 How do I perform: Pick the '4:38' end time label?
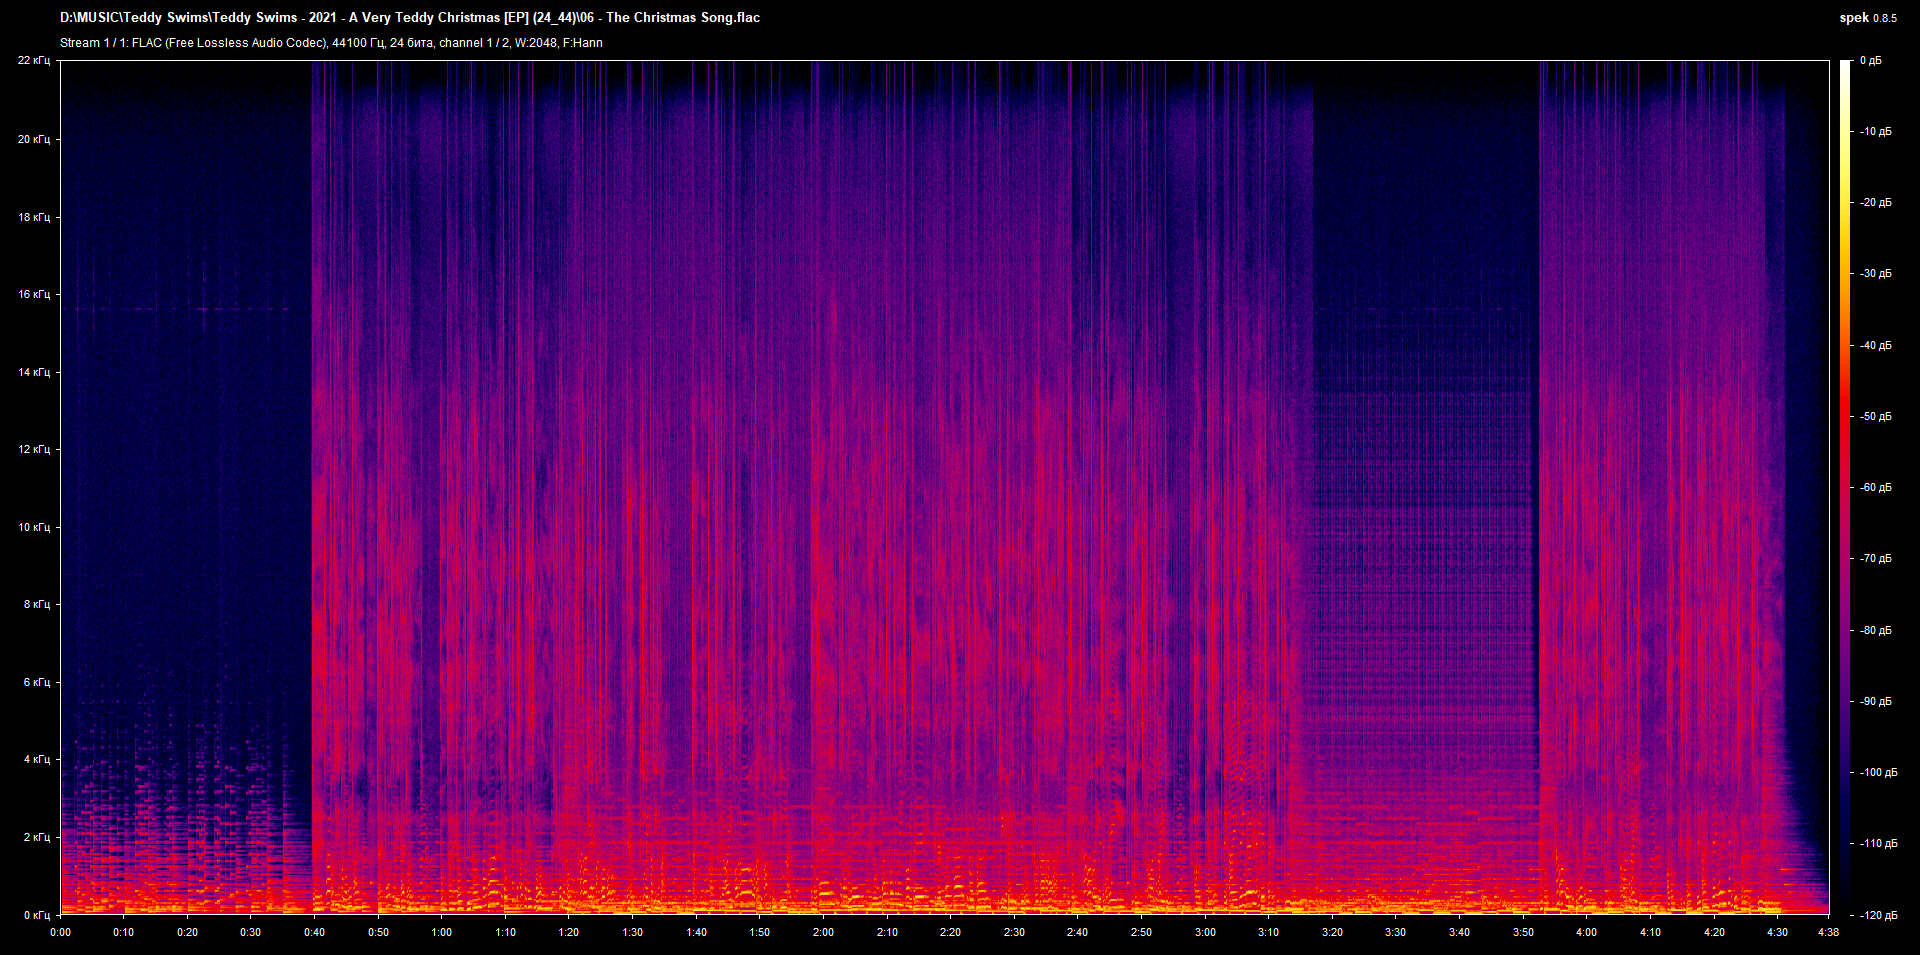pos(1829,932)
